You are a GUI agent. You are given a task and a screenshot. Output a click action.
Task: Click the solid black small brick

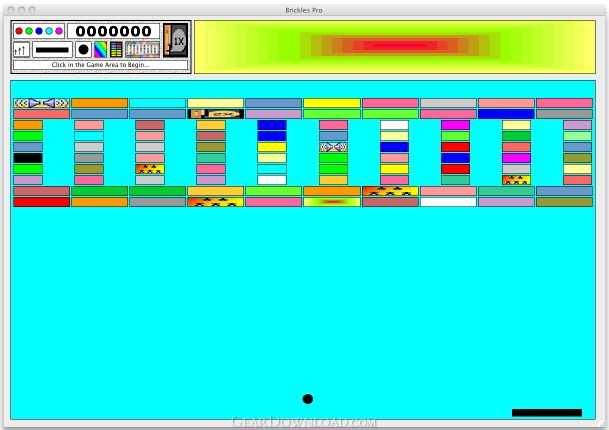28,158
